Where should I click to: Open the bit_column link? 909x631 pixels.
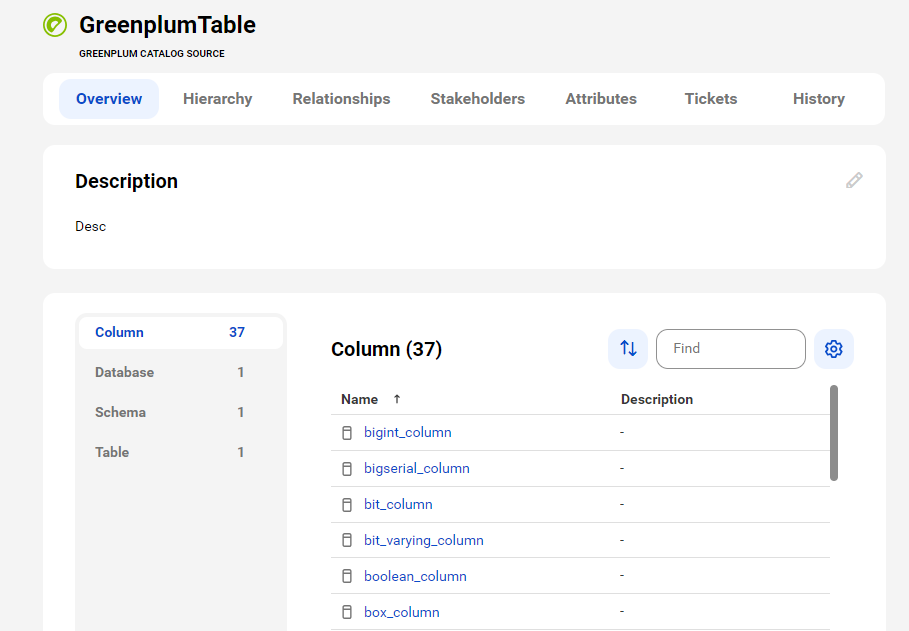398,505
